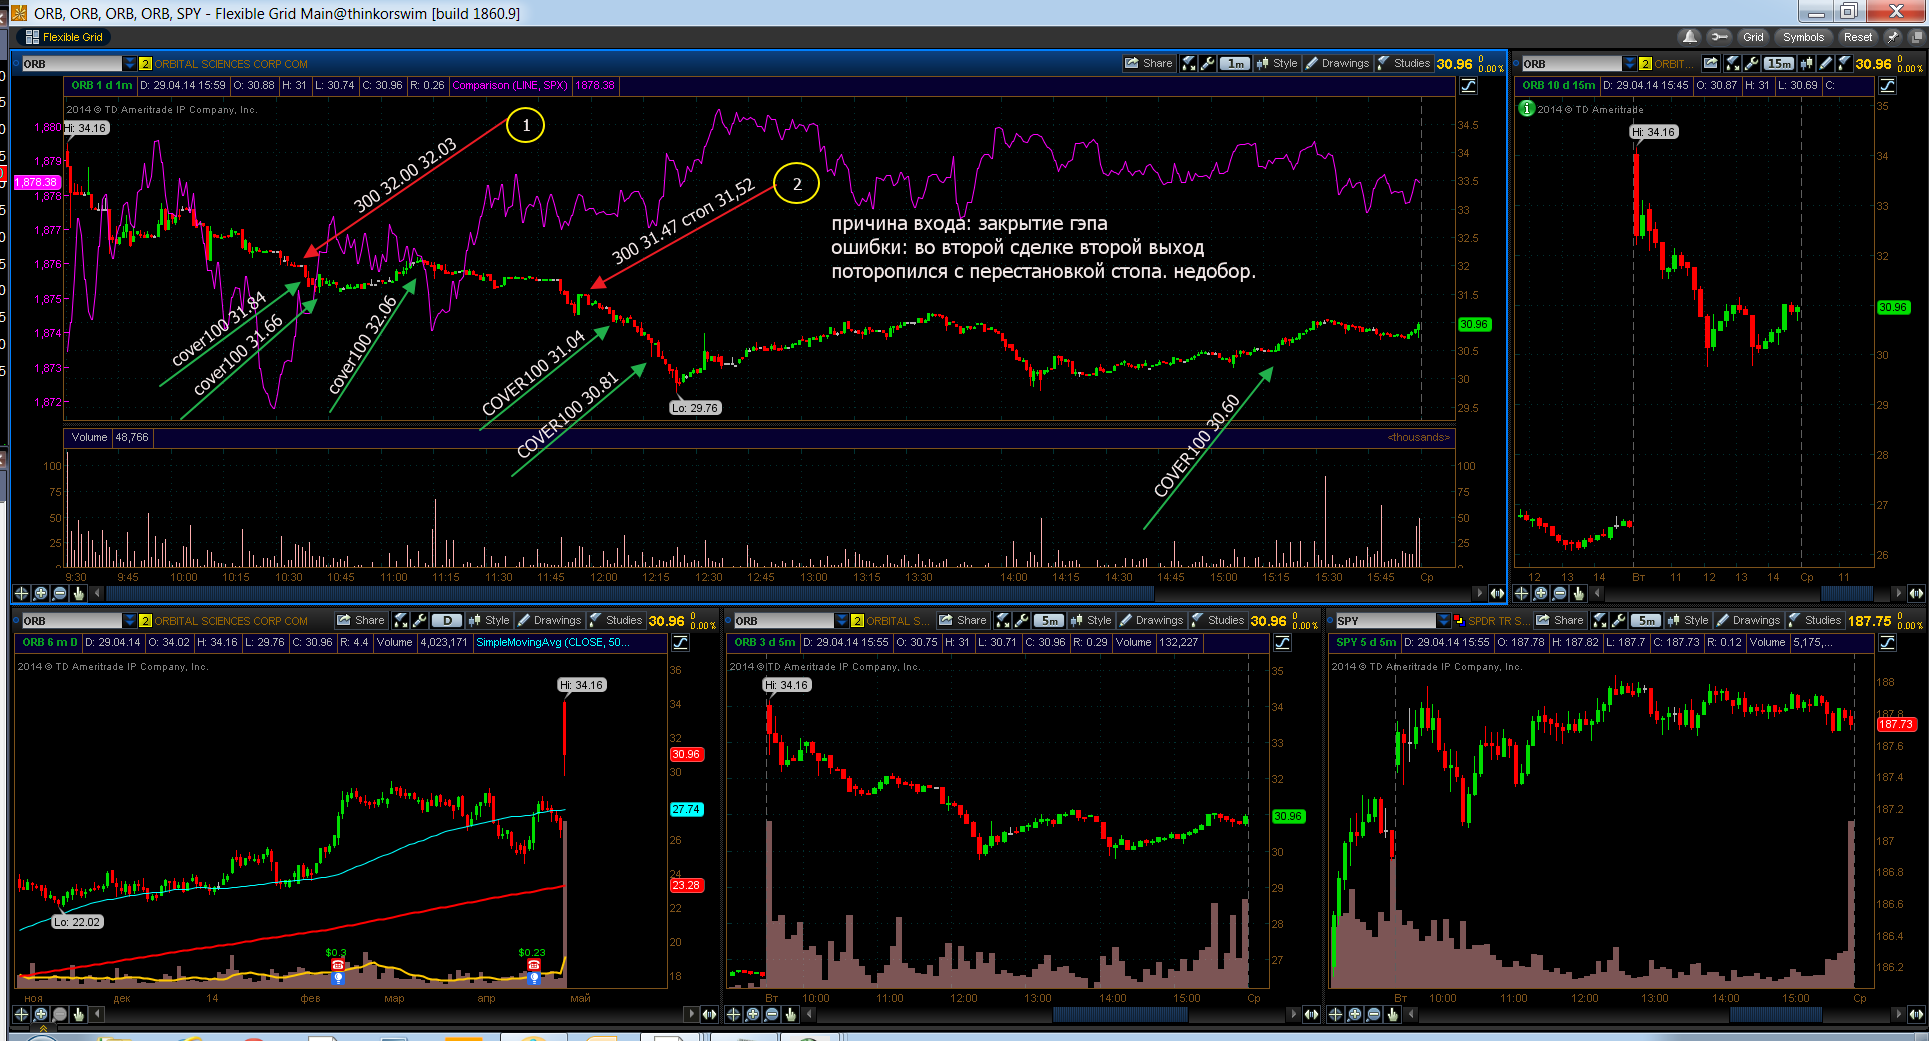Click expand arrows icon at 1m chart bottom-right
Screen dimensions: 1929x1041
pyautogui.click(x=1497, y=593)
